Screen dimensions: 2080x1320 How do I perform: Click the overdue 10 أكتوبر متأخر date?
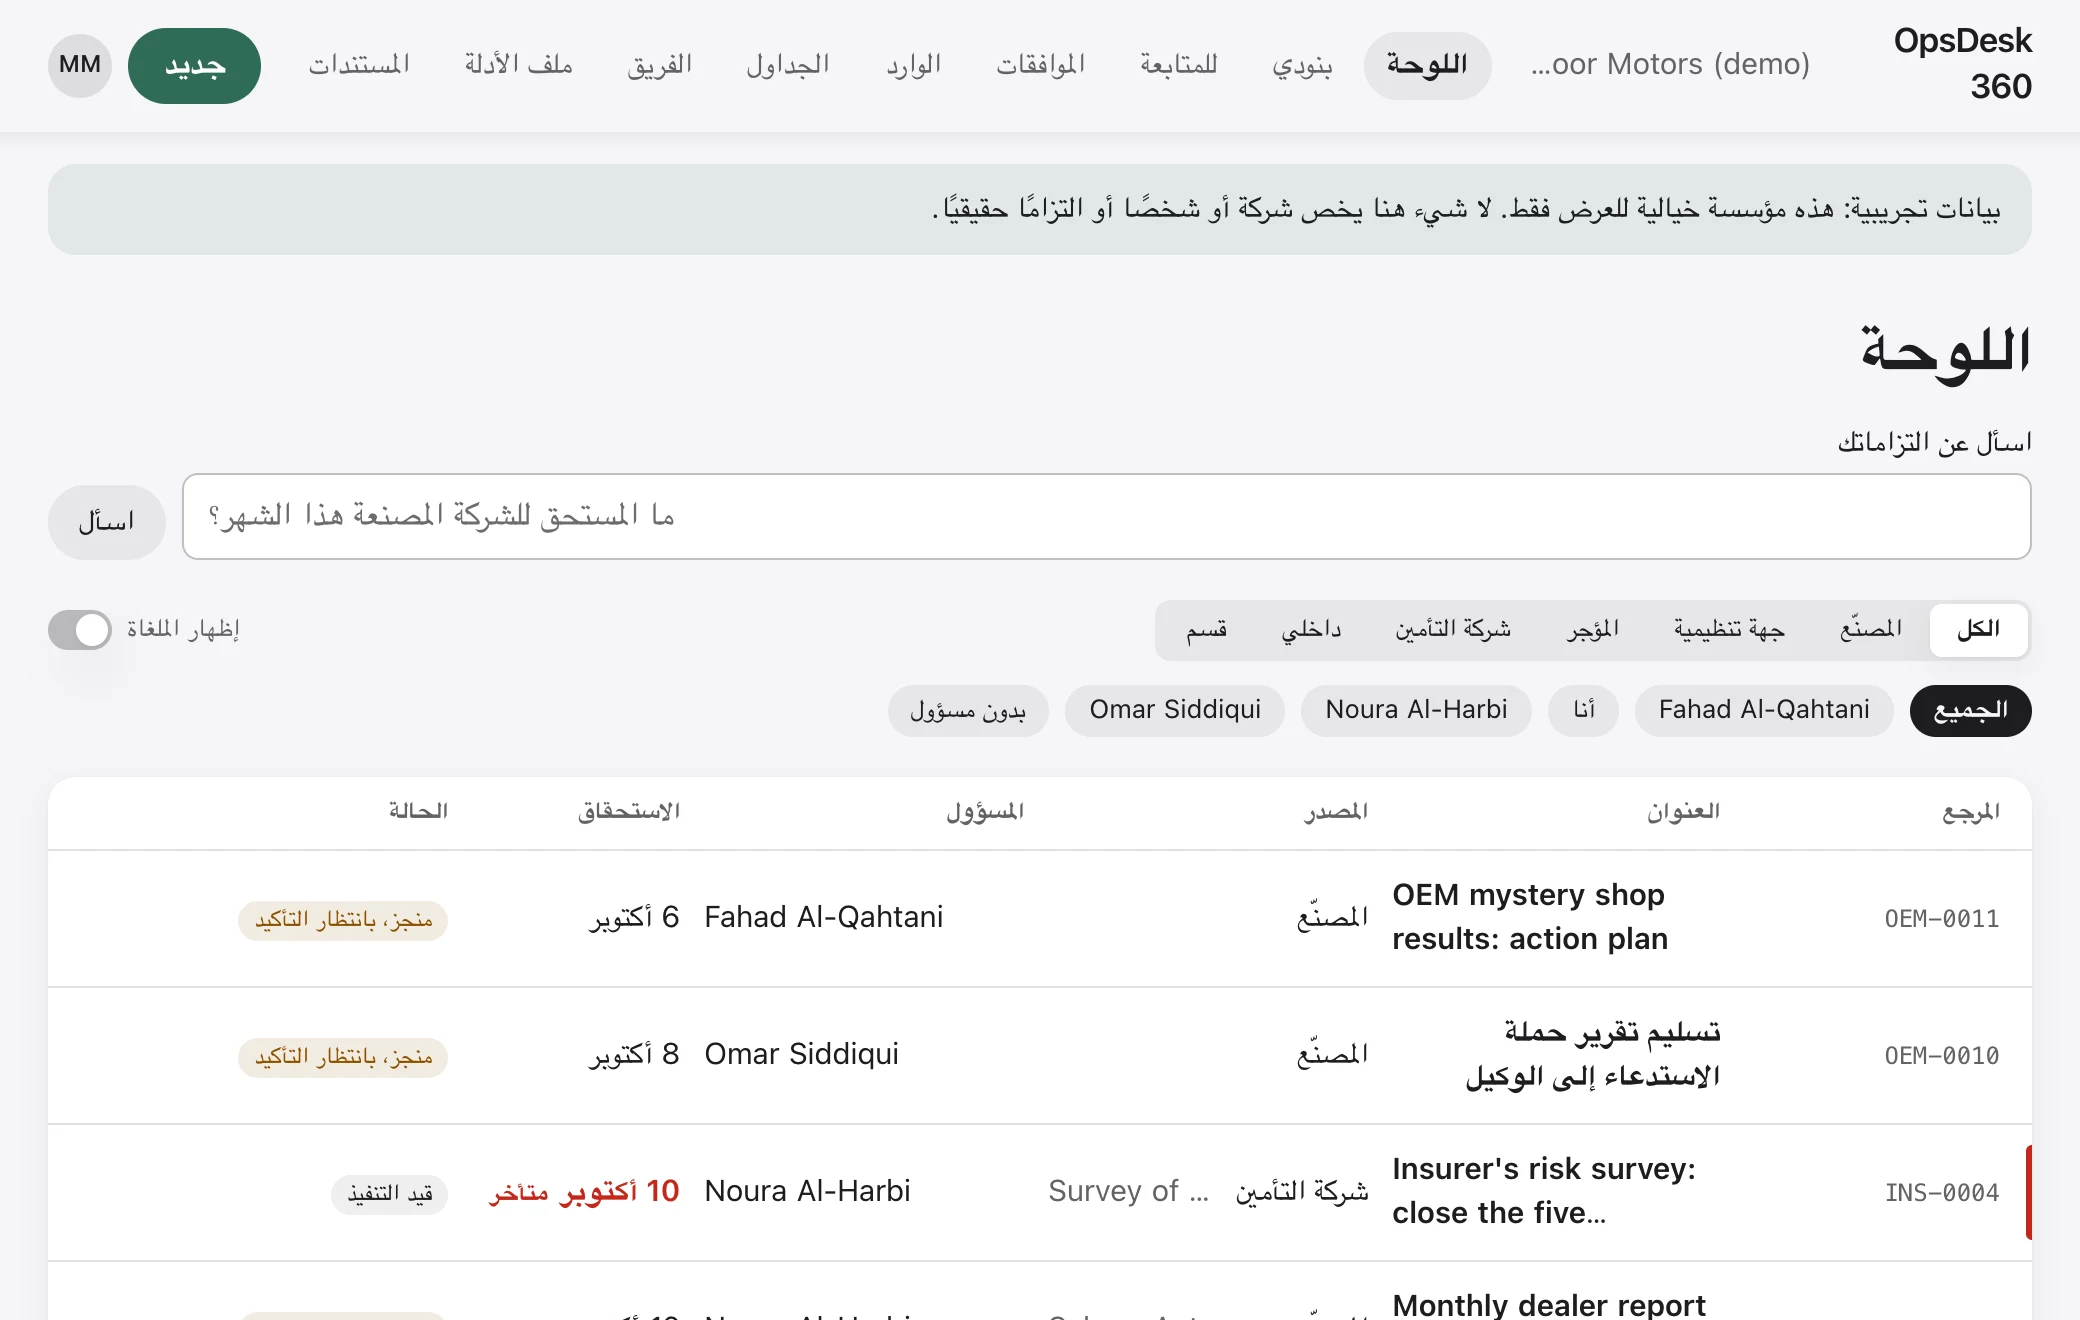584,1192
